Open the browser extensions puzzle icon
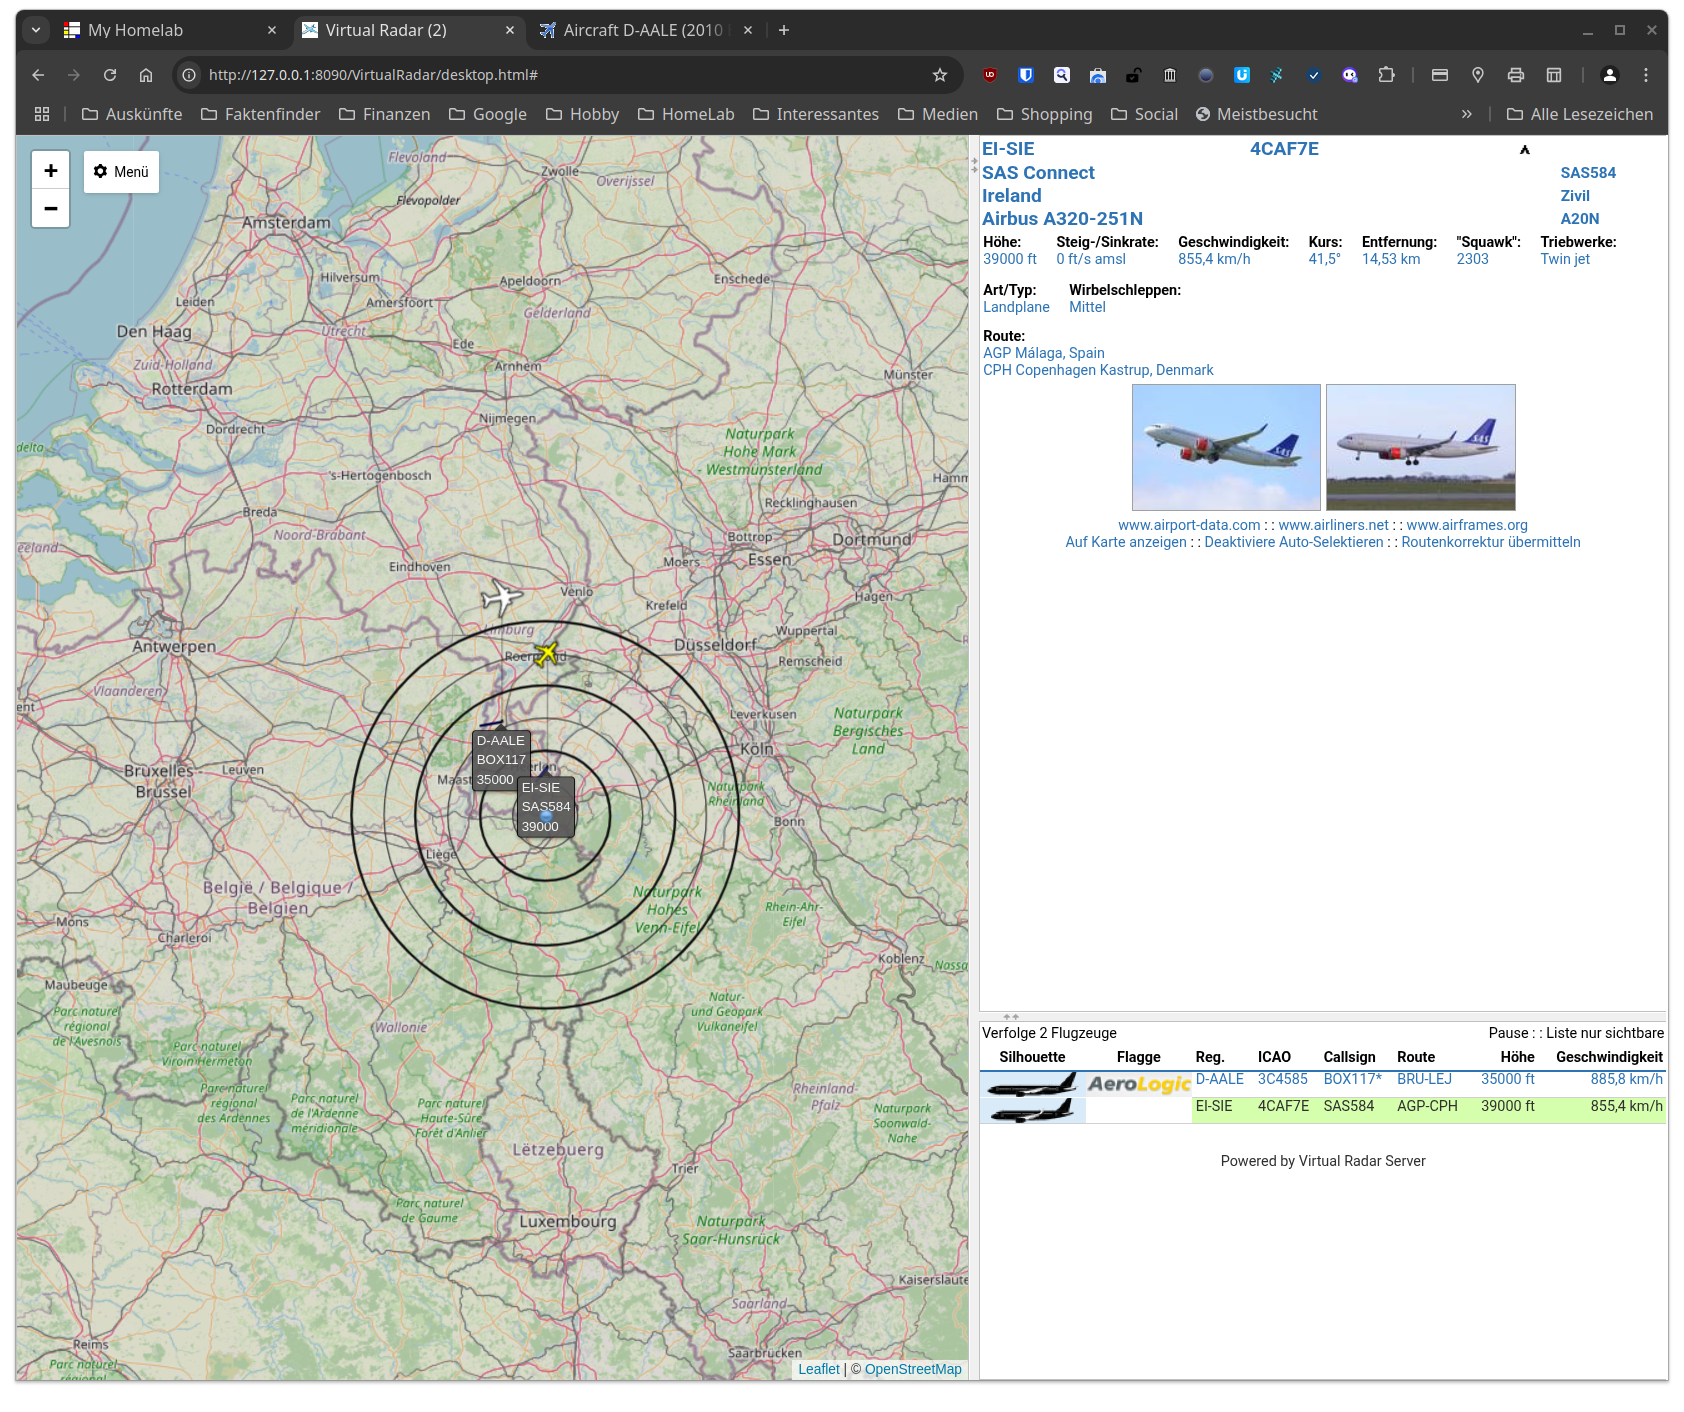This screenshot has width=1684, height=1412. pyautogui.click(x=1386, y=75)
